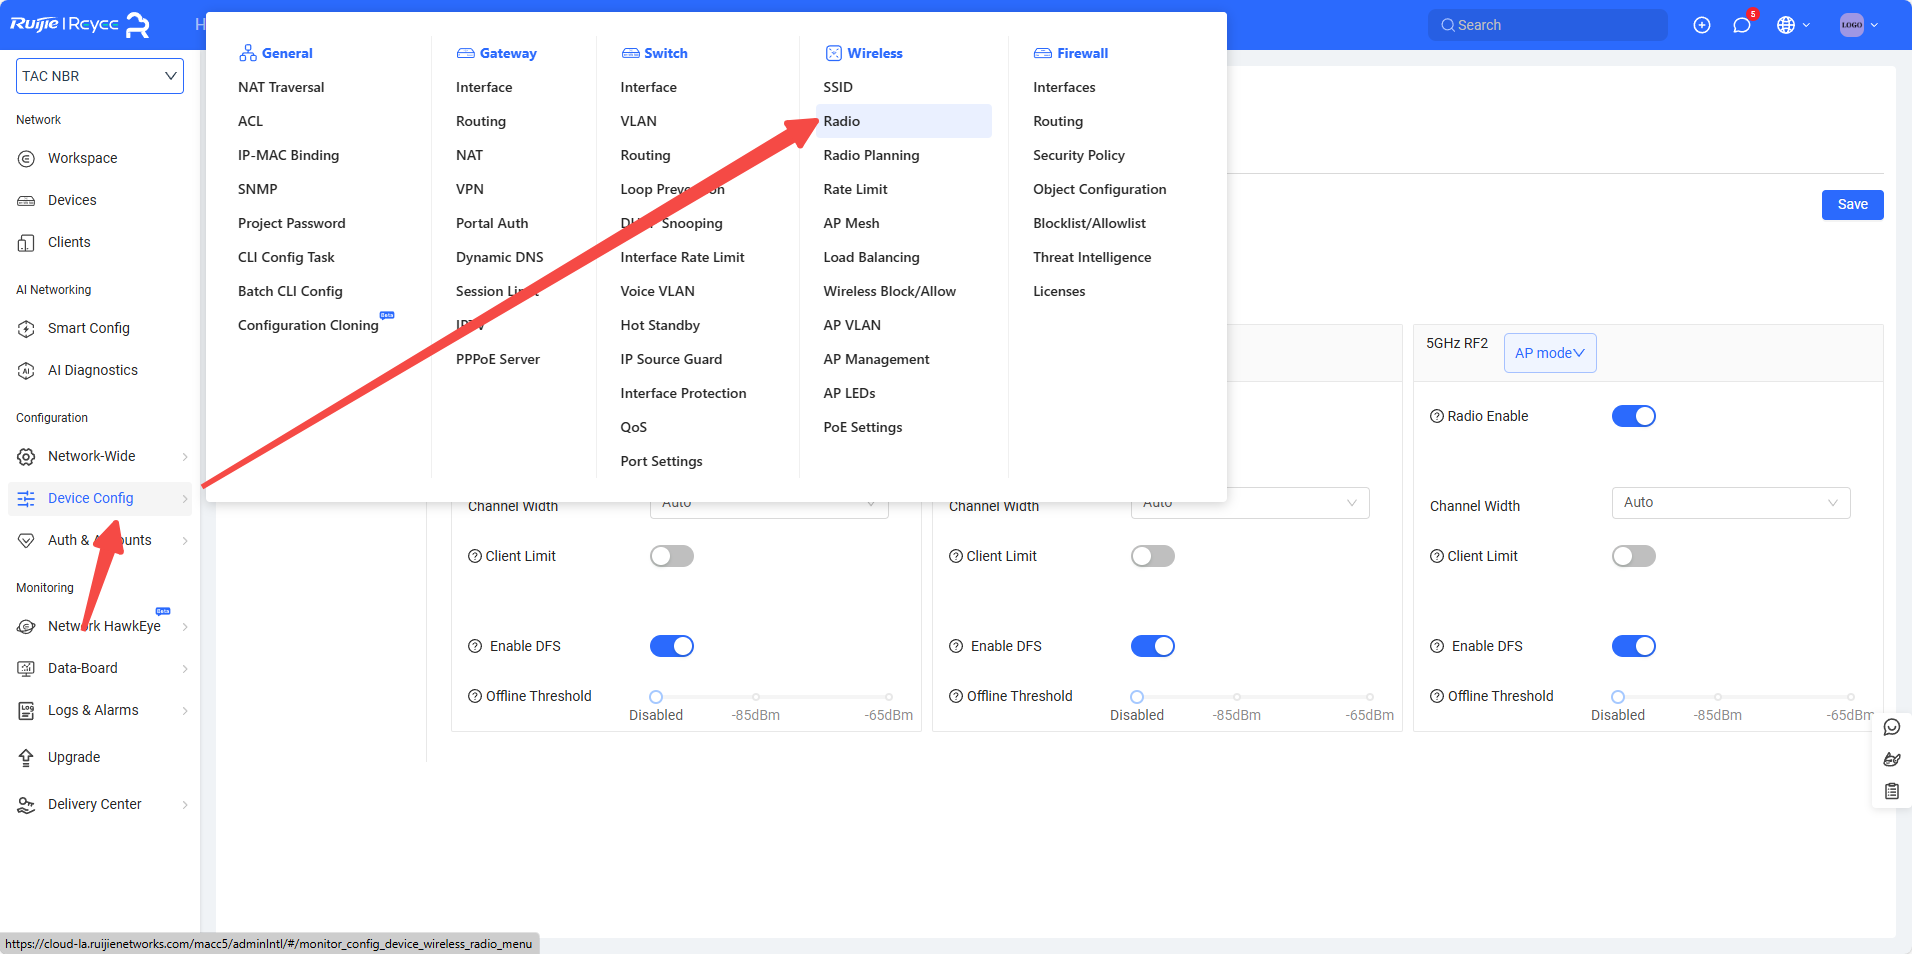Click the Workspace sidebar icon
Viewport: 1912px width, 954px height.
[x=27, y=158]
